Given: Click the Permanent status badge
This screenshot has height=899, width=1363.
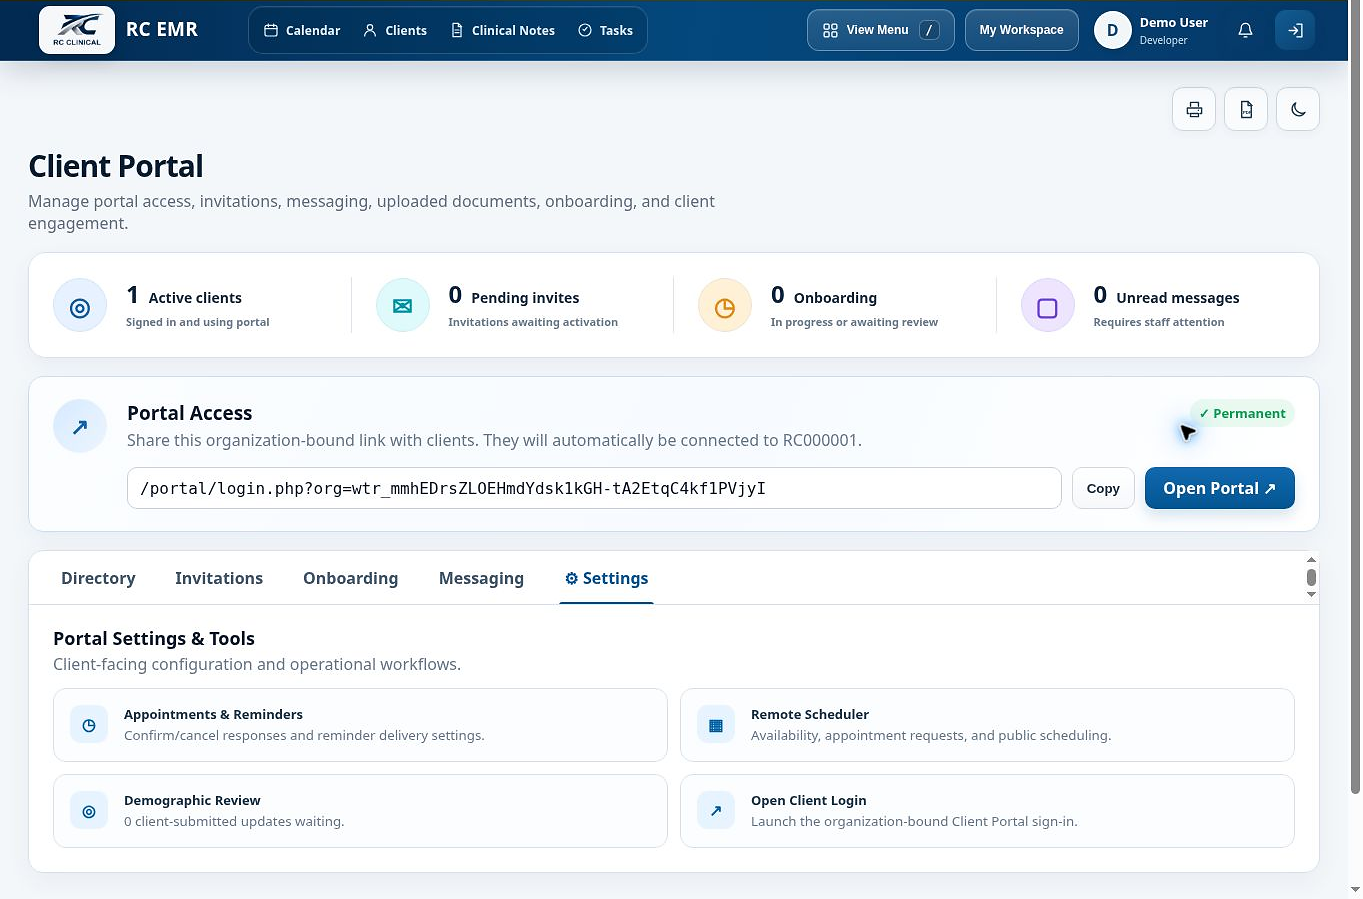Looking at the screenshot, I should tap(1242, 413).
